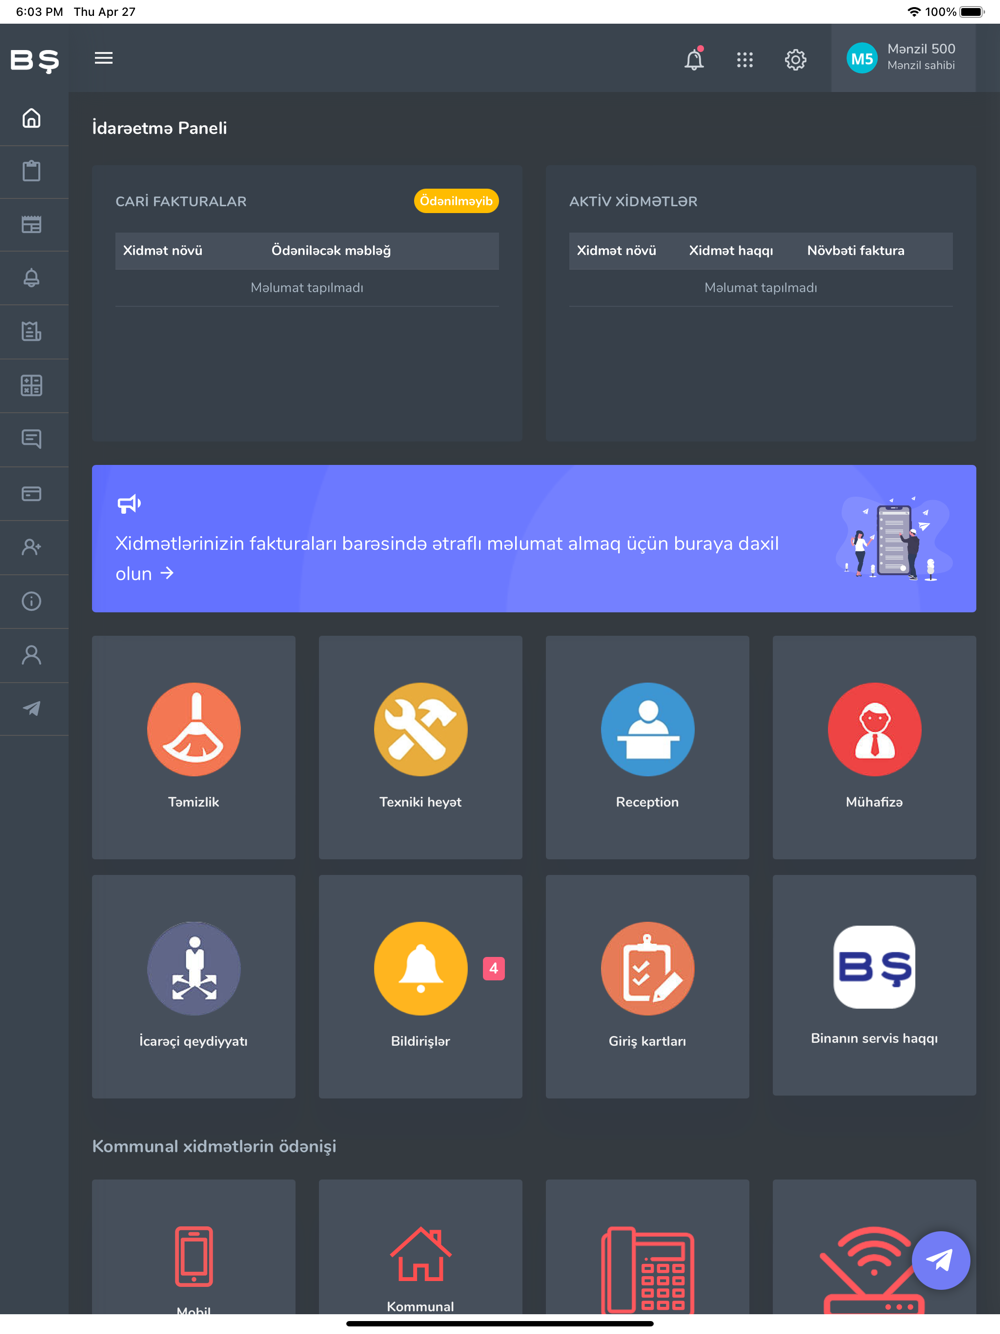Click Xidmət növü header in Cari Fakturalar
Viewport: 1000px width, 1334px height.
[163, 251]
